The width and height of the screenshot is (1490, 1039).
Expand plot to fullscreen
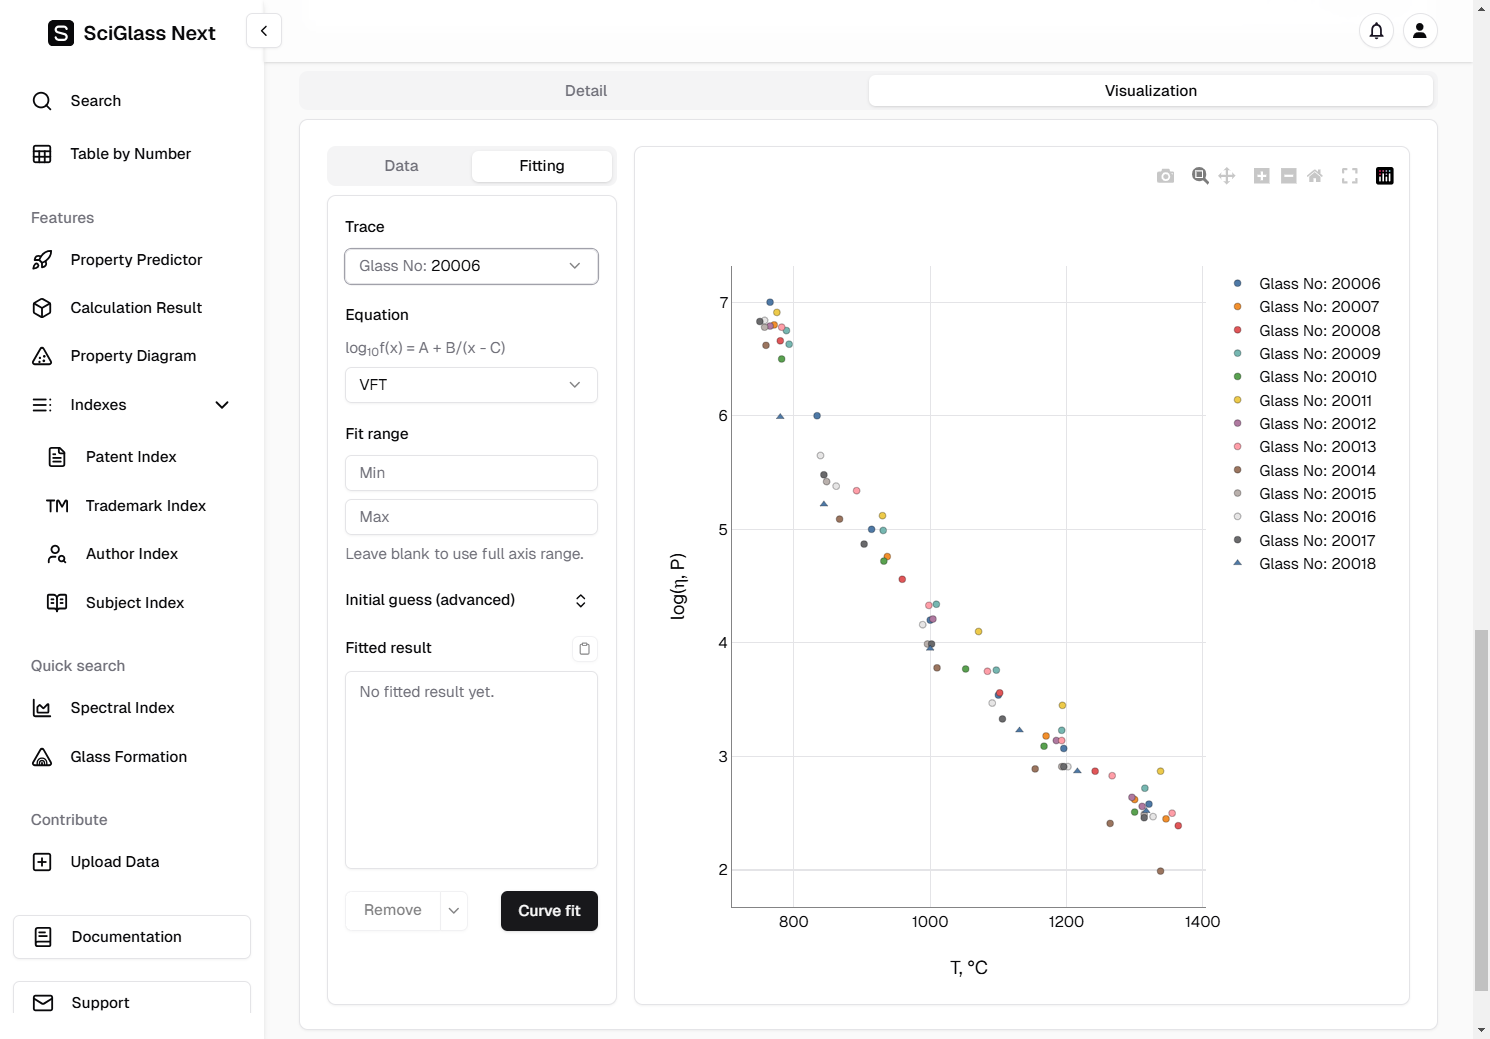click(1350, 176)
